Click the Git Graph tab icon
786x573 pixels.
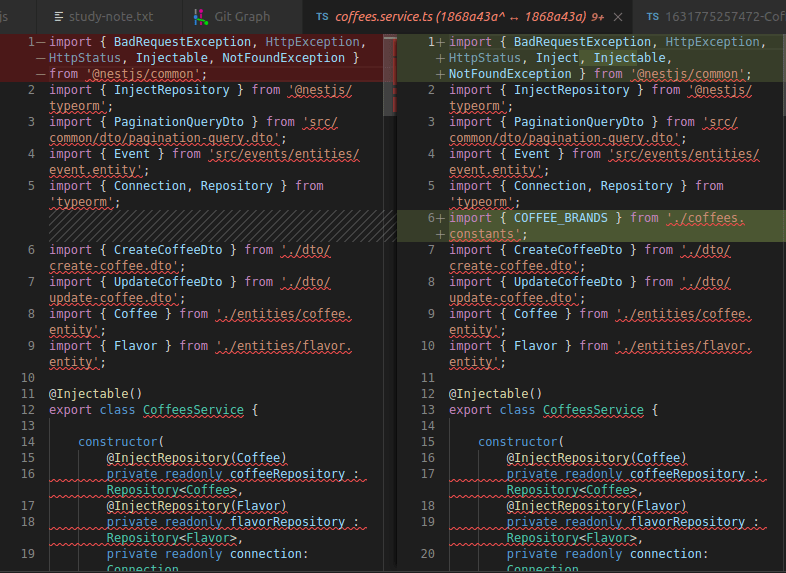(x=201, y=17)
